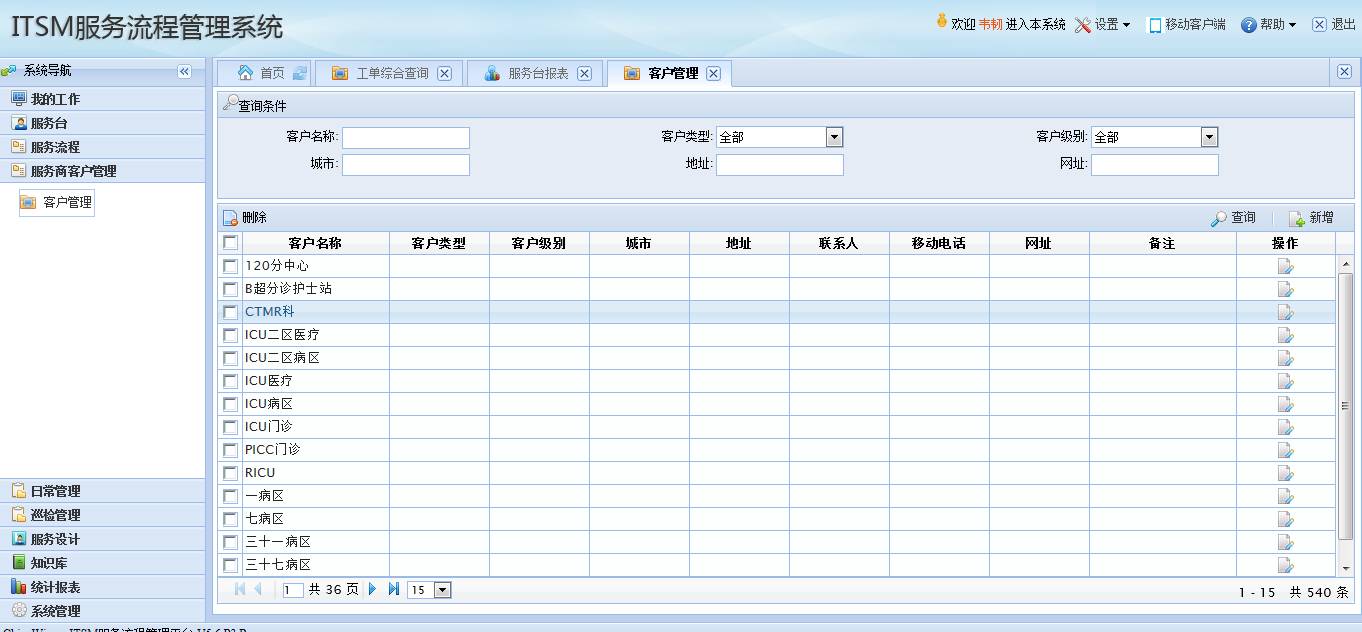This screenshot has height=632, width=1362.
Task: Check the checkbox for 120分中心 row
Action: pyautogui.click(x=230, y=265)
